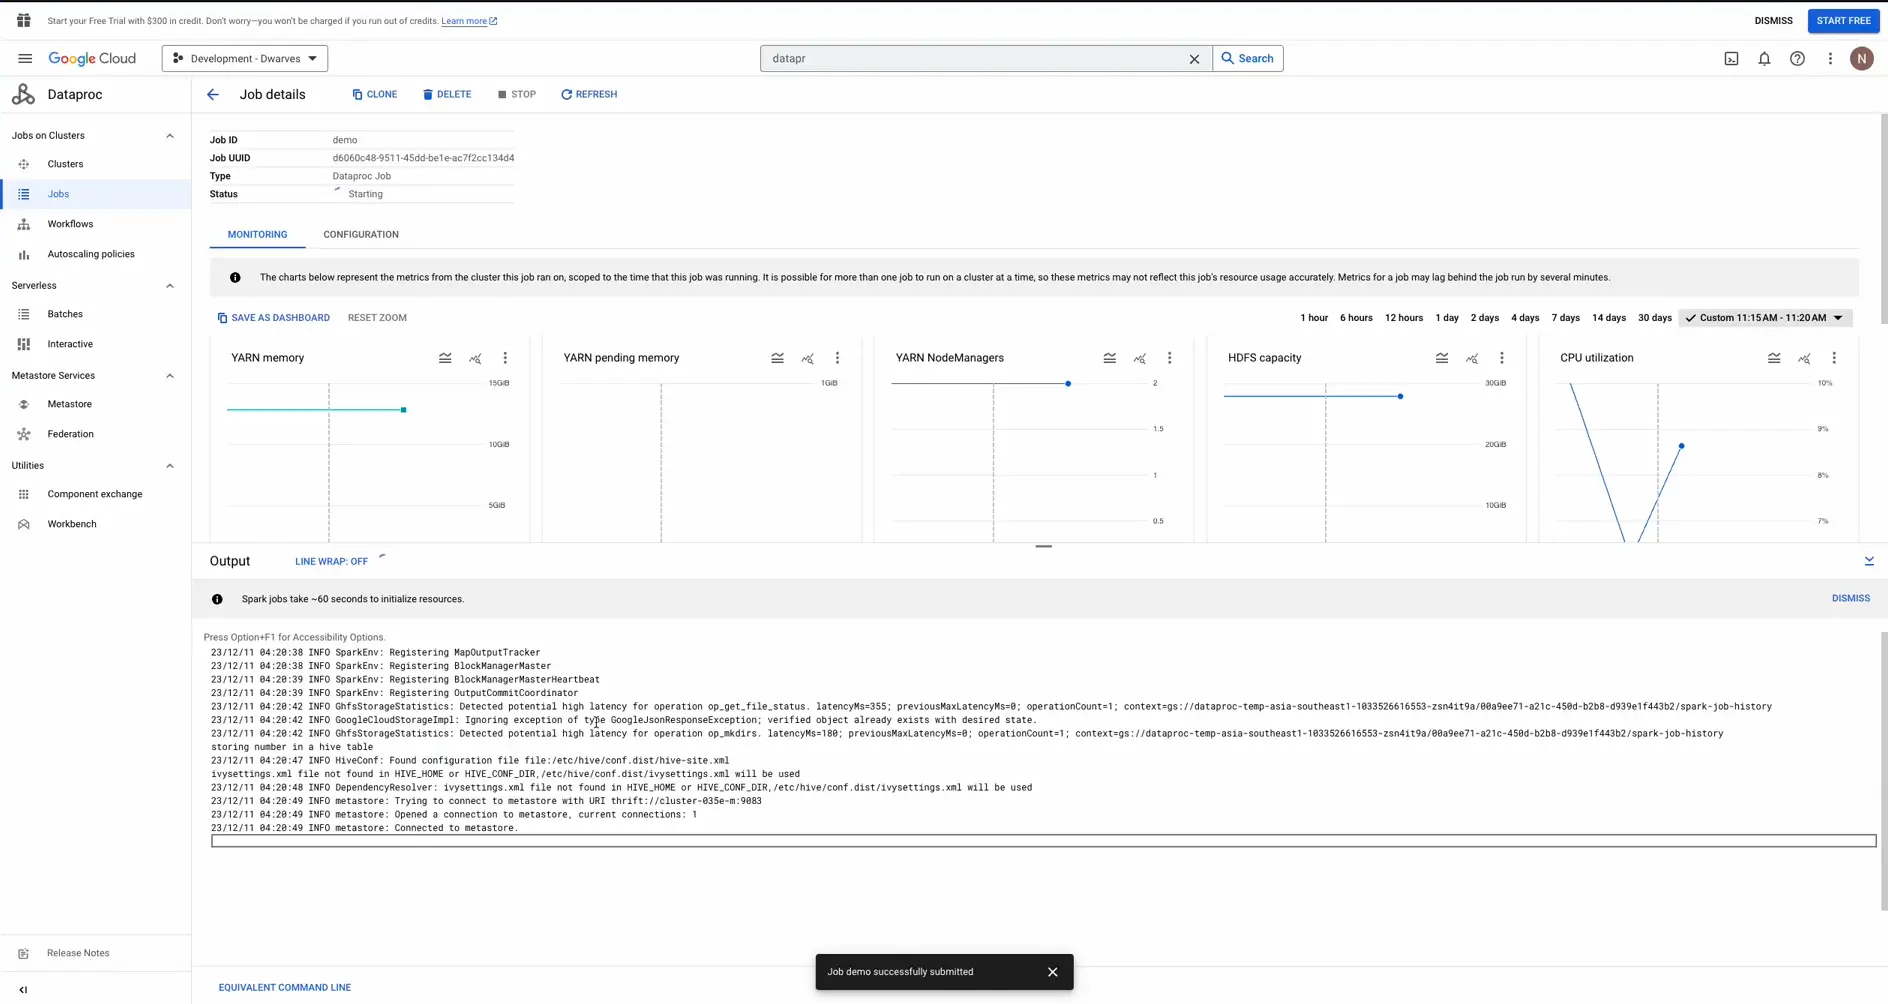Image resolution: width=1888 pixels, height=1004 pixels.
Task: Open Clusters in the sidebar
Action: coord(95,164)
